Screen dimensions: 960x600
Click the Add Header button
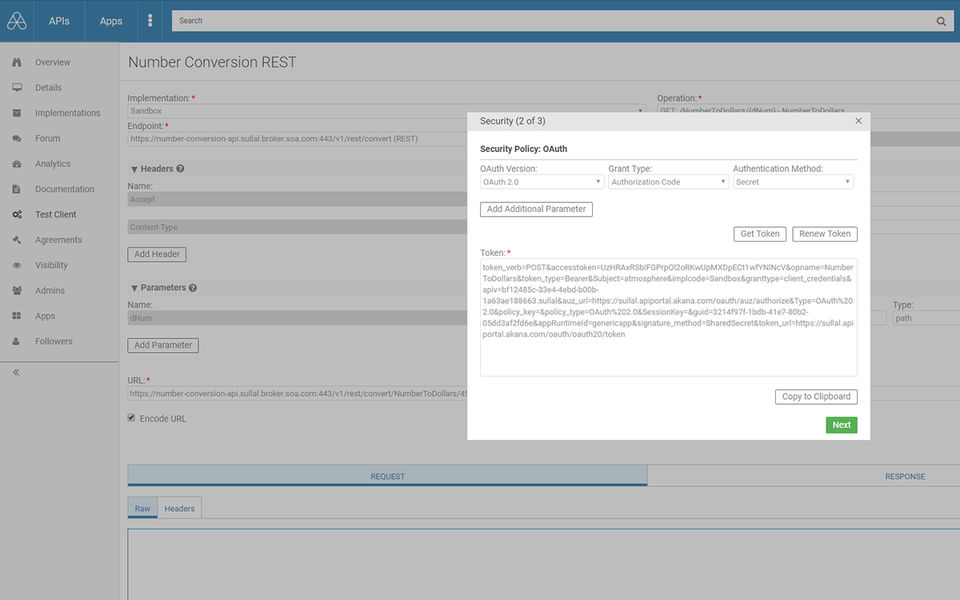click(x=157, y=254)
